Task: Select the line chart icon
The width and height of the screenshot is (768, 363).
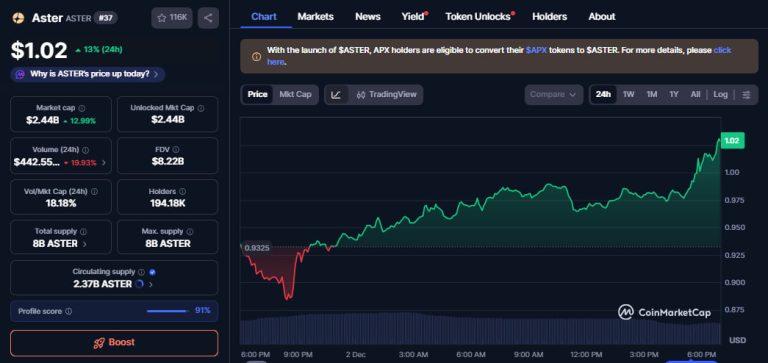Action: click(336, 95)
